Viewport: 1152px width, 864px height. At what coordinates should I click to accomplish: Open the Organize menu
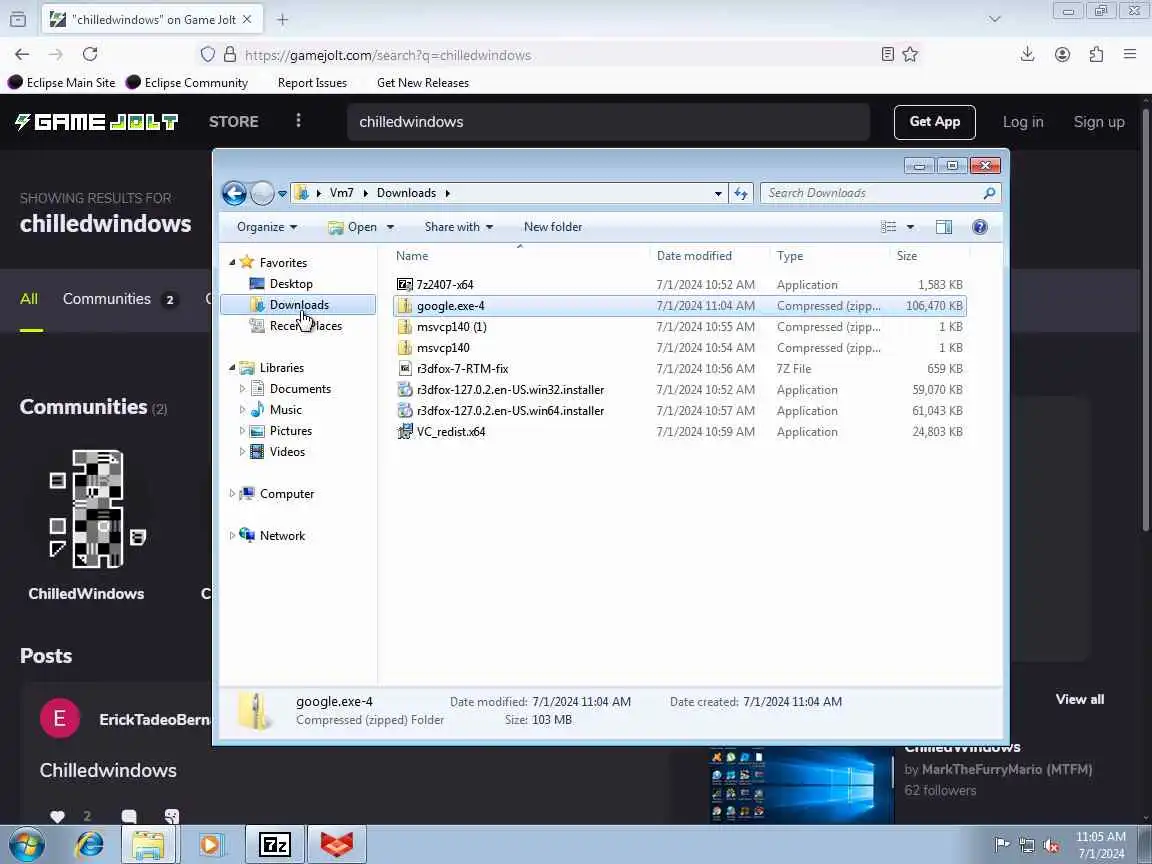(x=267, y=227)
